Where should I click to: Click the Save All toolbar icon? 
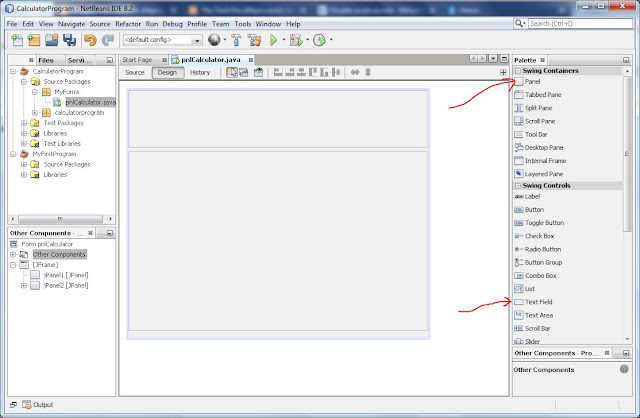(69, 40)
